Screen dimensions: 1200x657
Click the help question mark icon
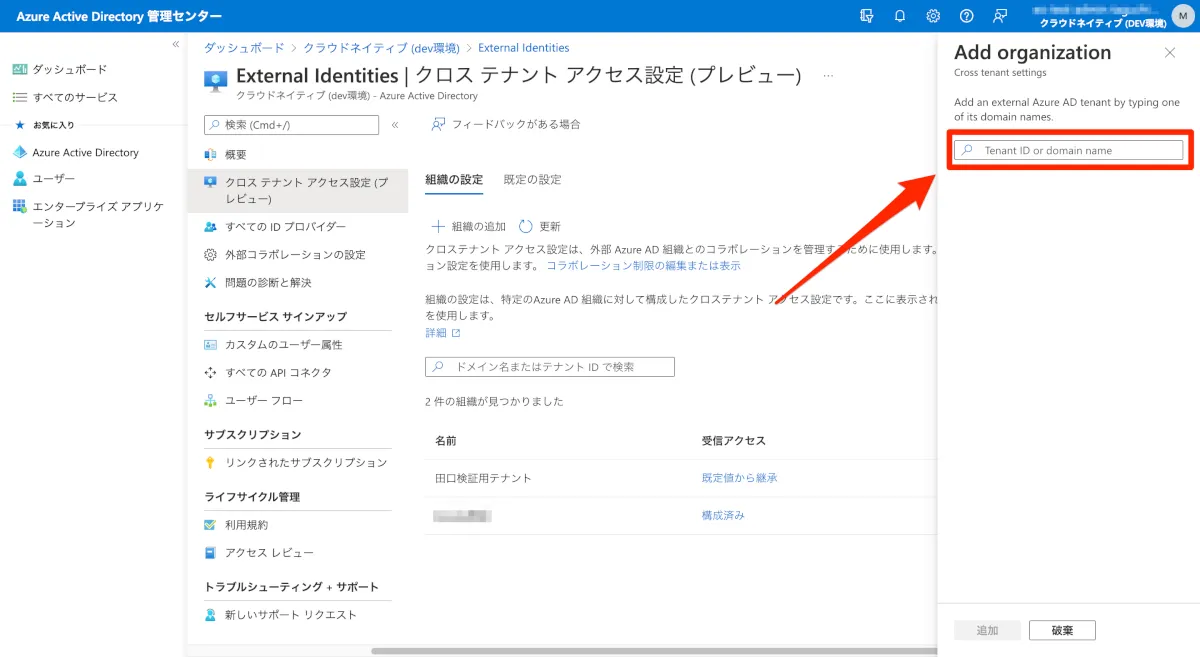tap(966, 16)
